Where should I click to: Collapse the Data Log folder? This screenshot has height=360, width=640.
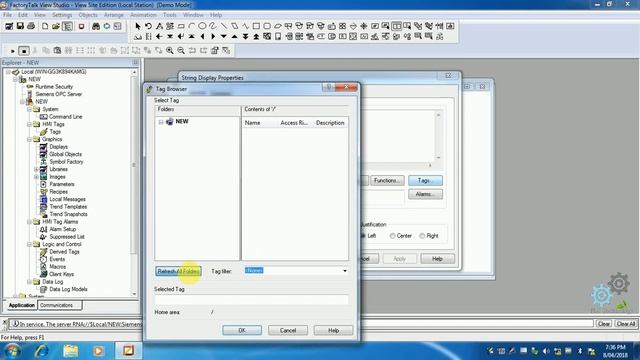click(29, 282)
